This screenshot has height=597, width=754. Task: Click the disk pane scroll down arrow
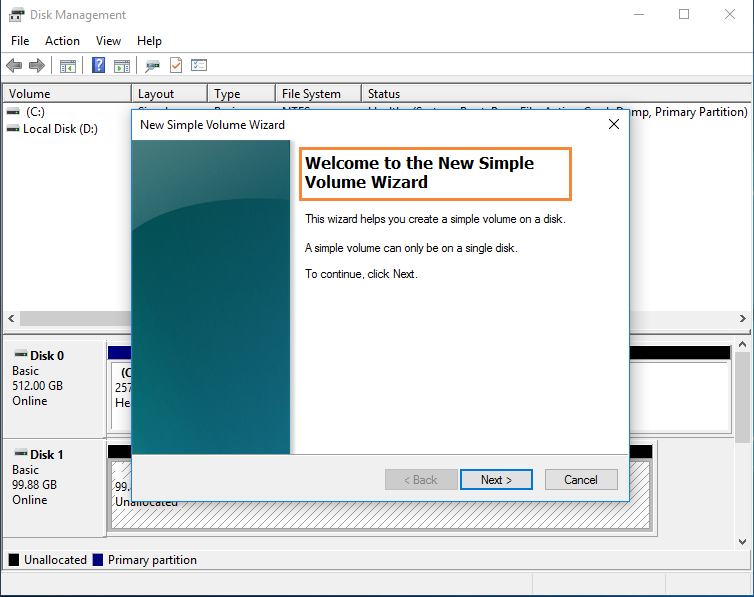coord(742,542)
